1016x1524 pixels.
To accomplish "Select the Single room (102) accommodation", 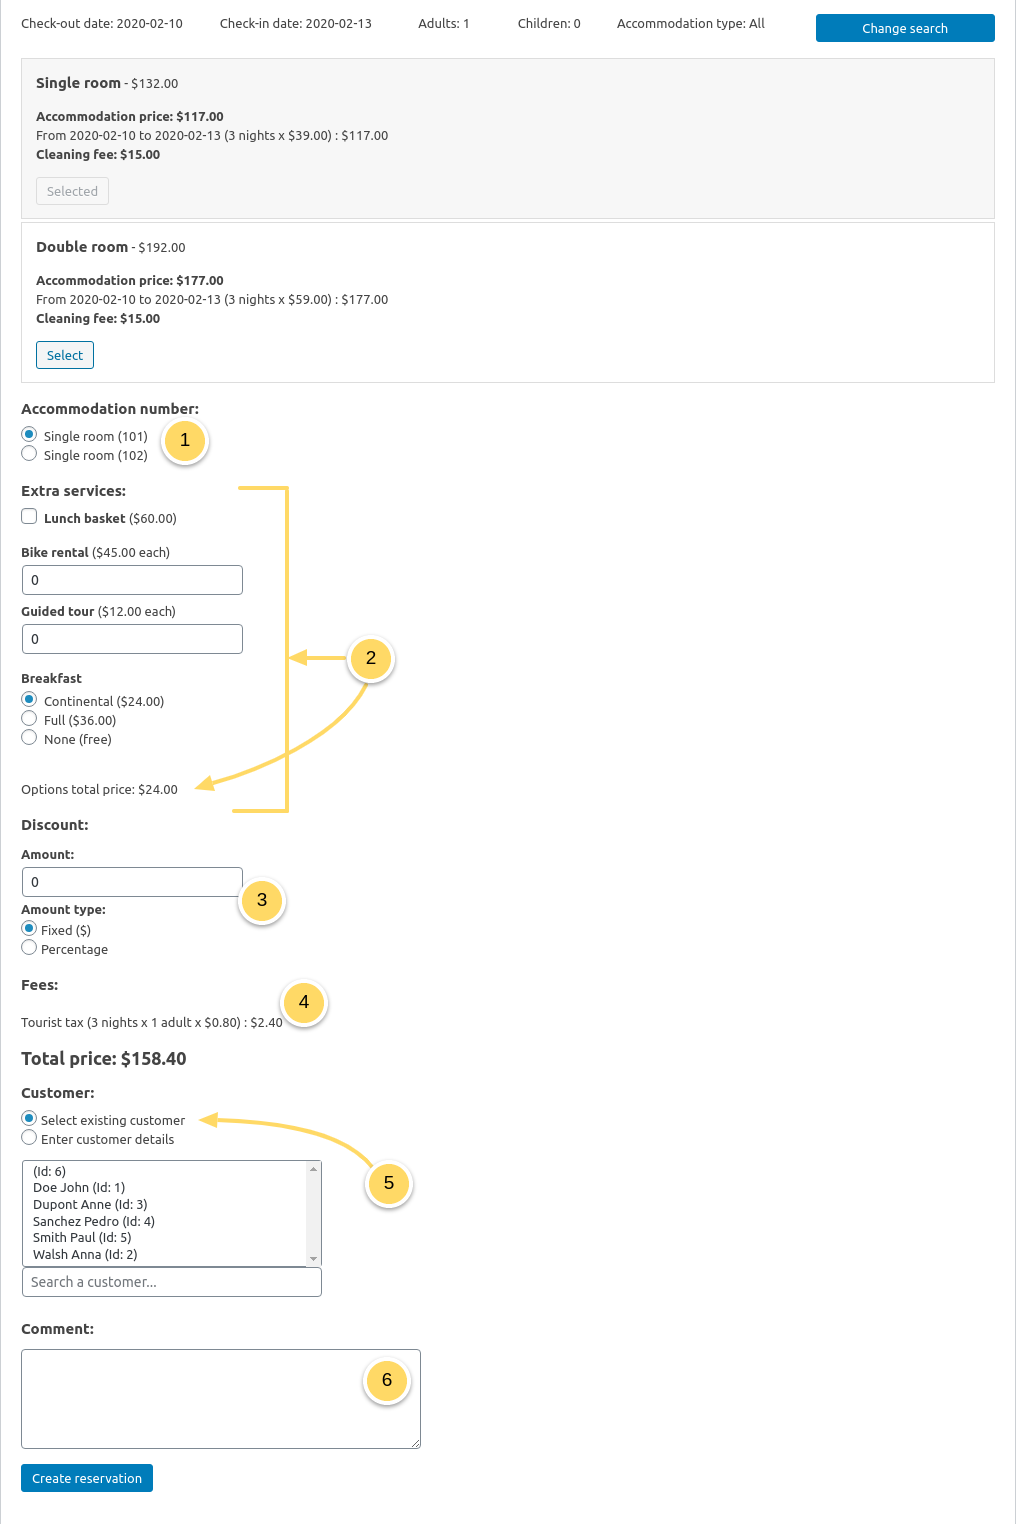I will [29, 453].
